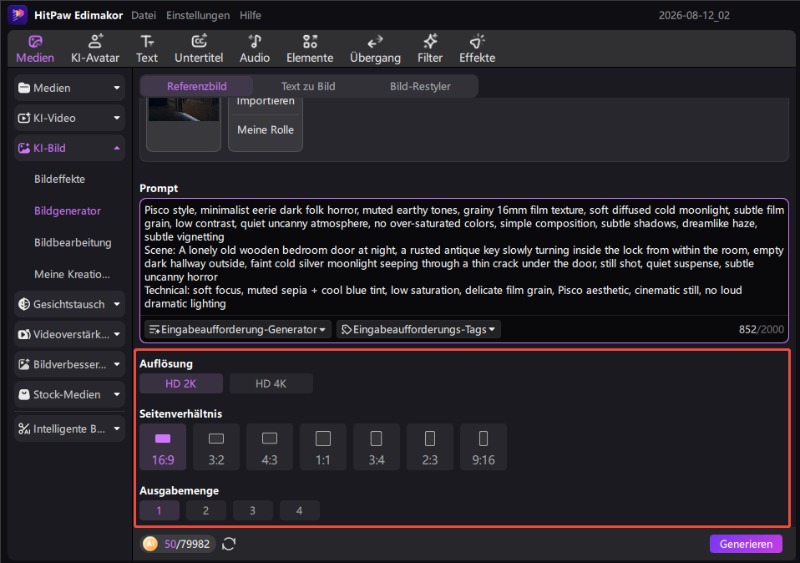Set Ausgabemenge to 1
This screenshot has width=800, height=563.
click(x=159, y=510)
